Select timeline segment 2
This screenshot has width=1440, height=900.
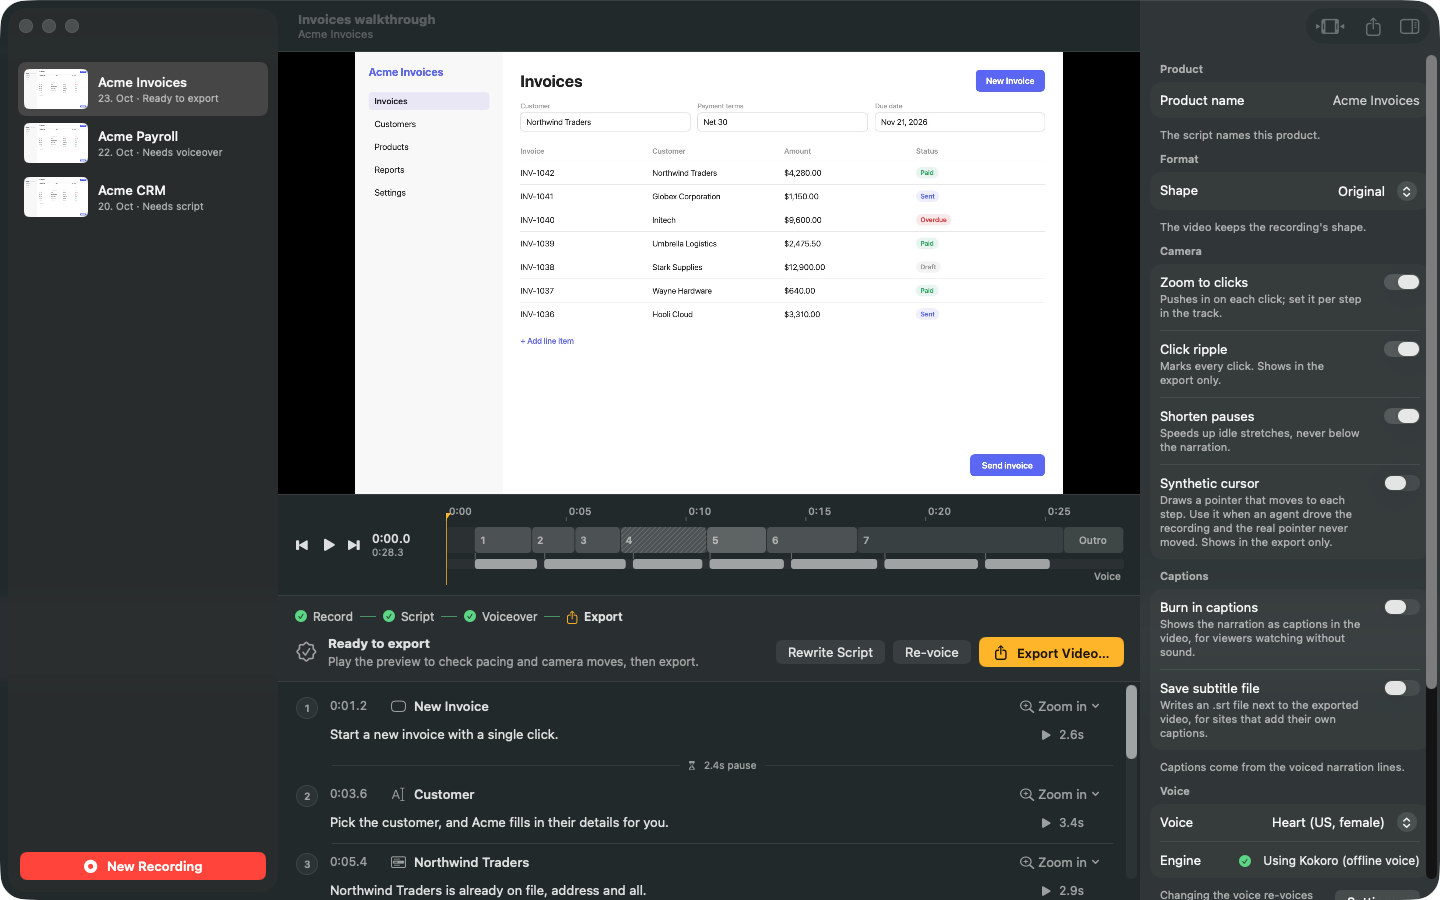coord(553,540)
